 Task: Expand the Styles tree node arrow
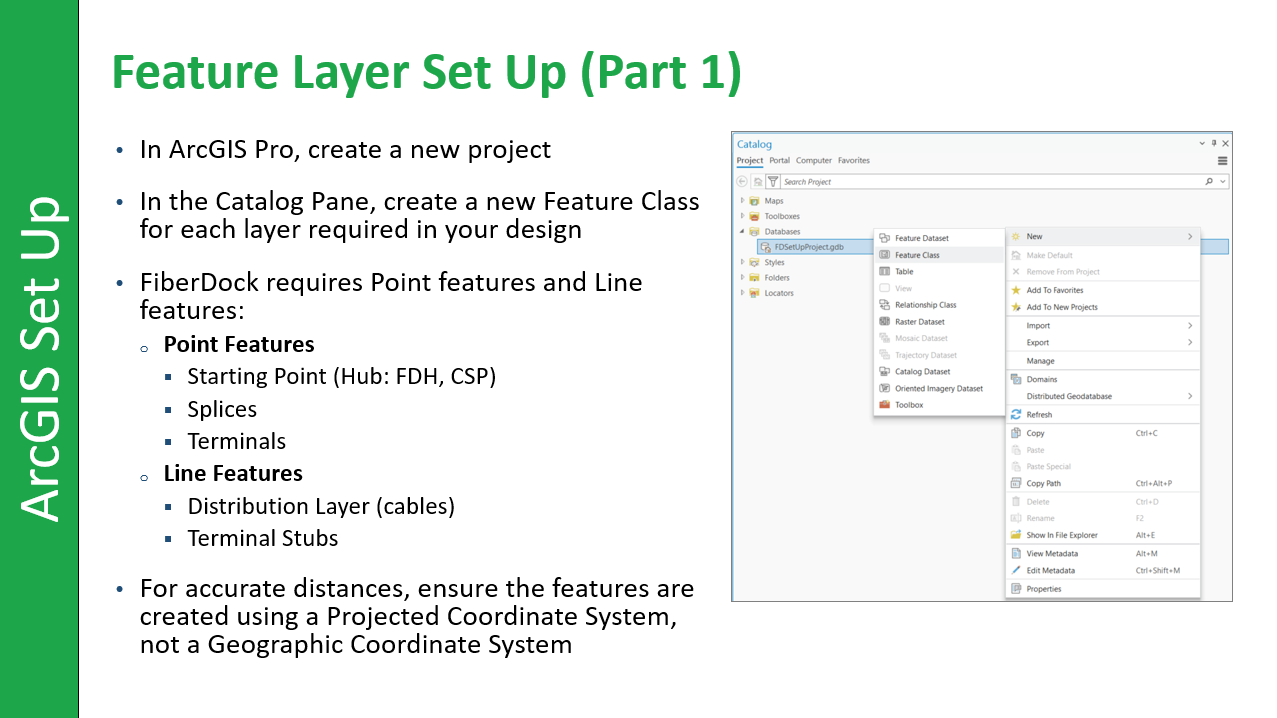pos(742,262)
